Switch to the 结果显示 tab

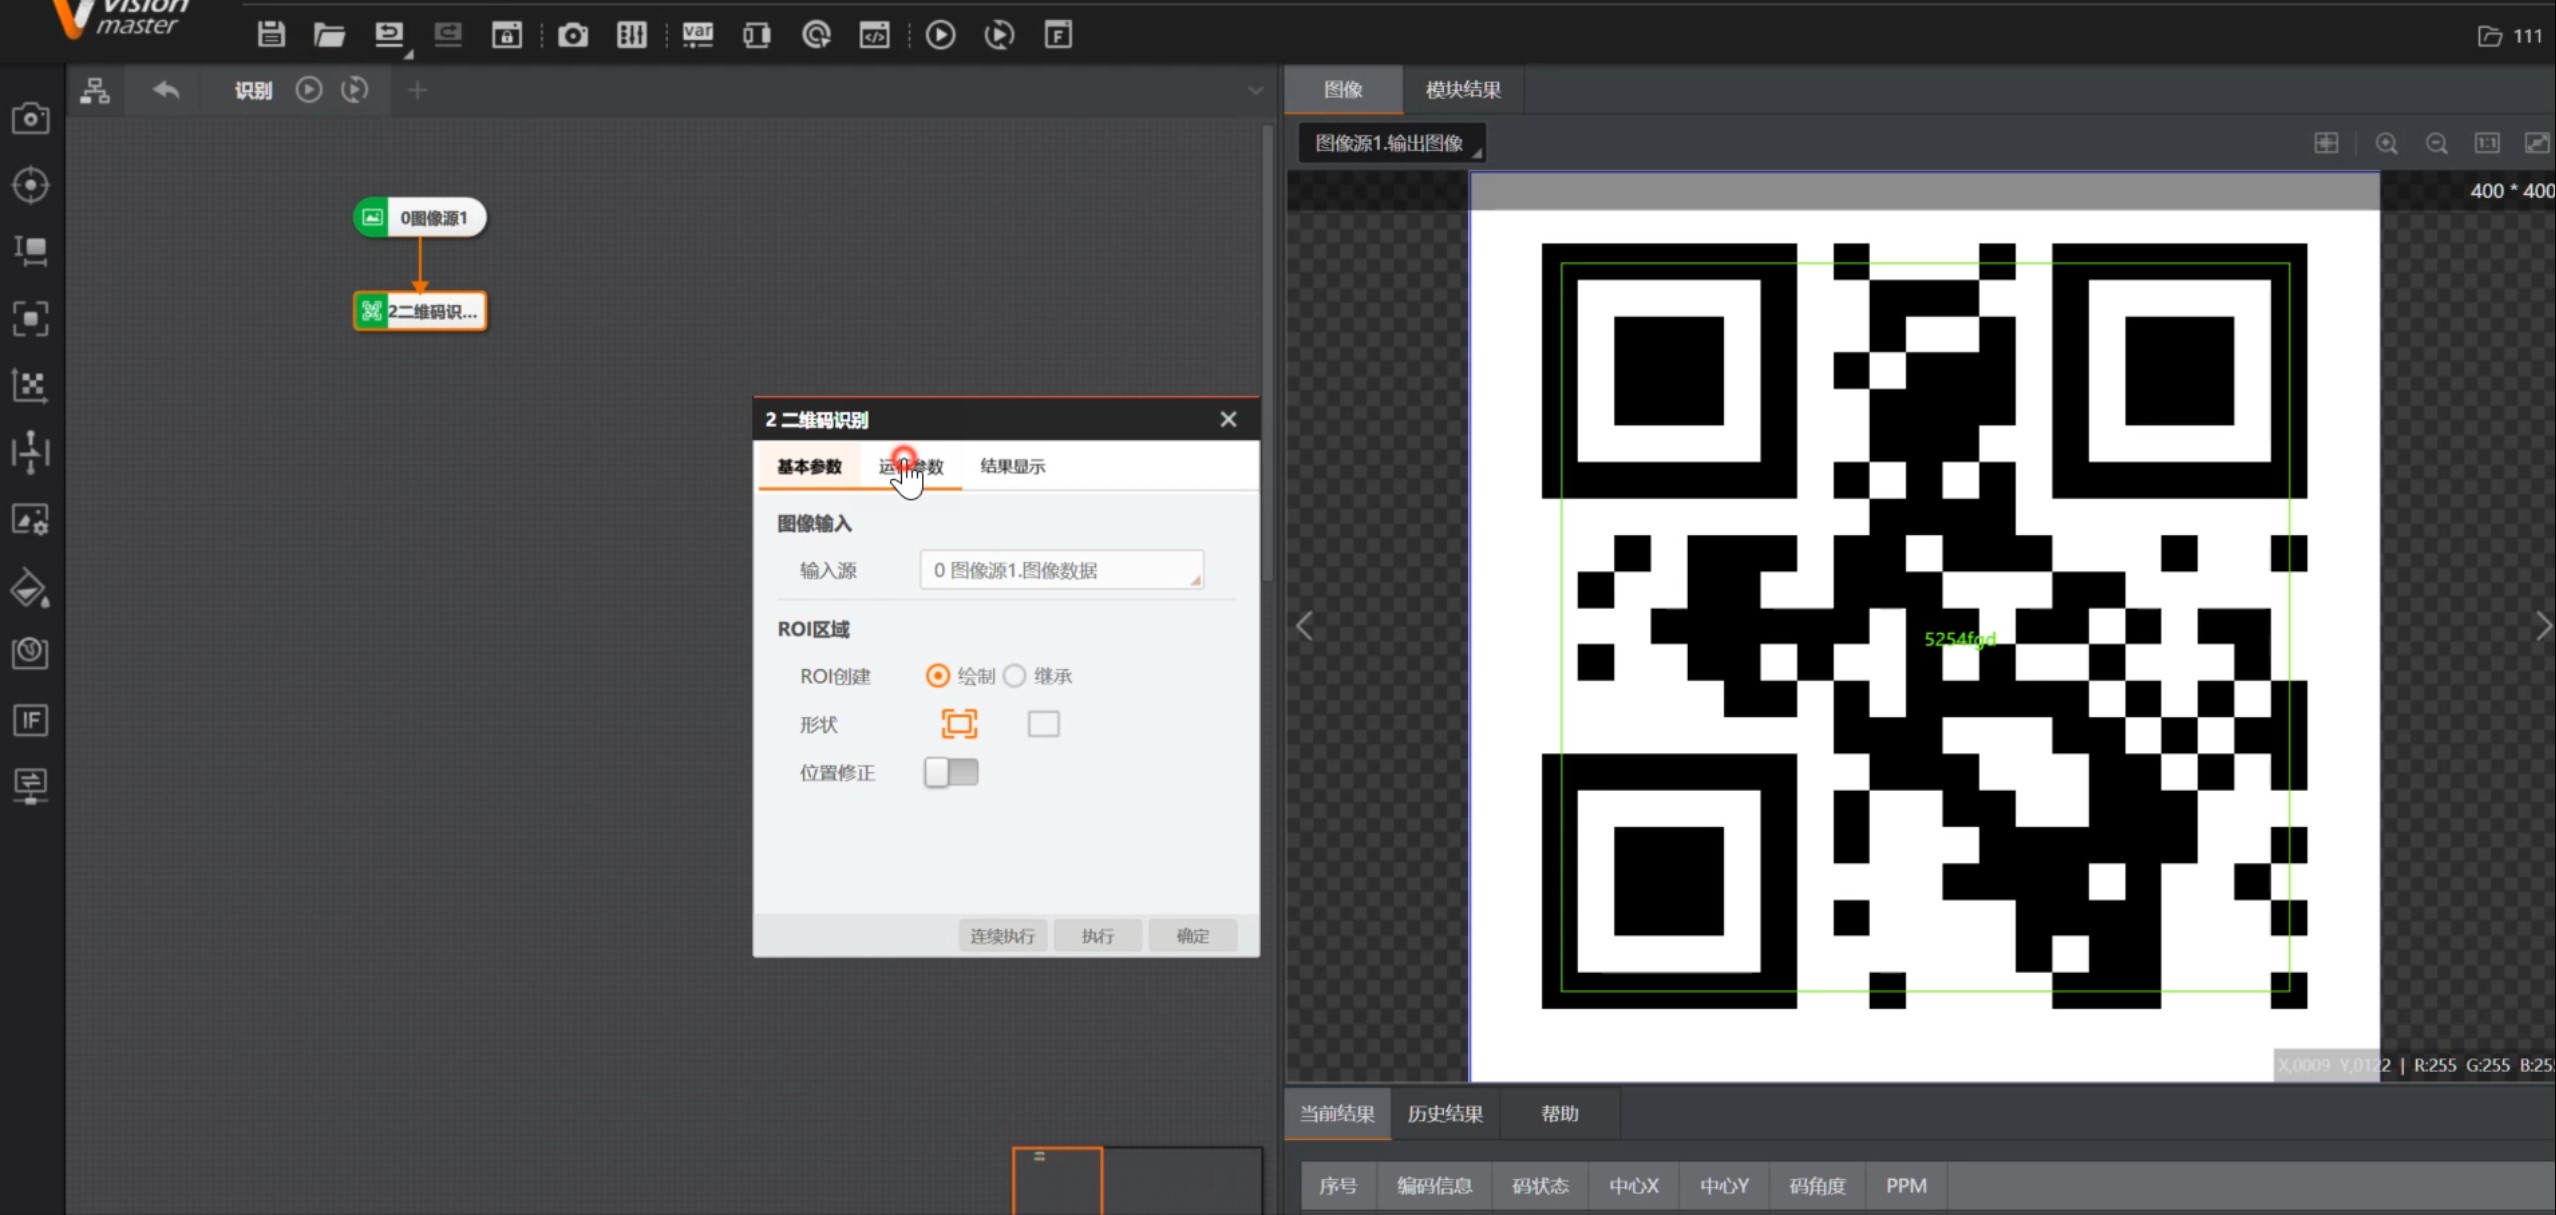pos(1012,466)
